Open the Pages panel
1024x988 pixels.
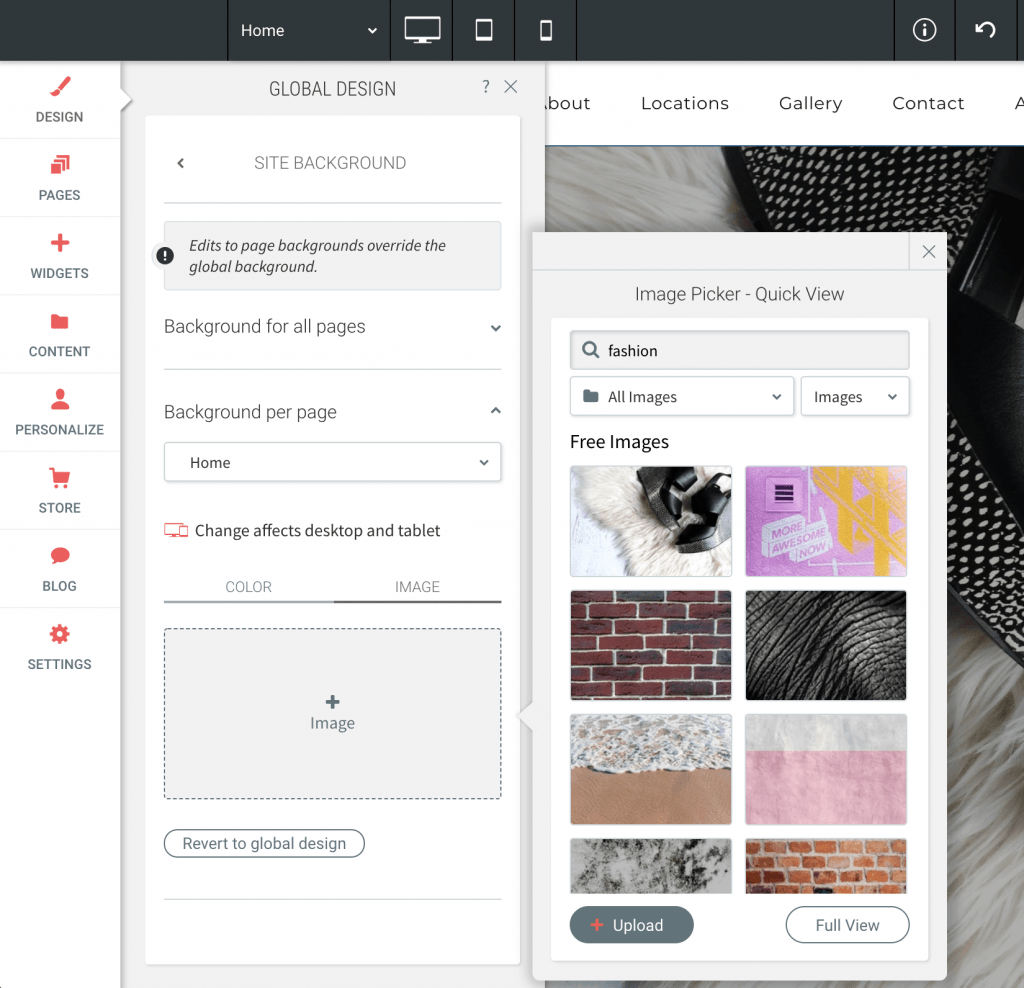click(x=59, y=178)
